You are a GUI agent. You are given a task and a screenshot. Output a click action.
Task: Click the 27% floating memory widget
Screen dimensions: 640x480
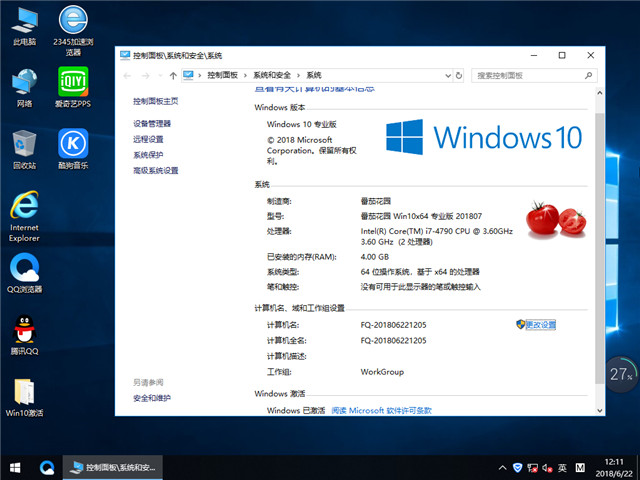tap(622, 374)
